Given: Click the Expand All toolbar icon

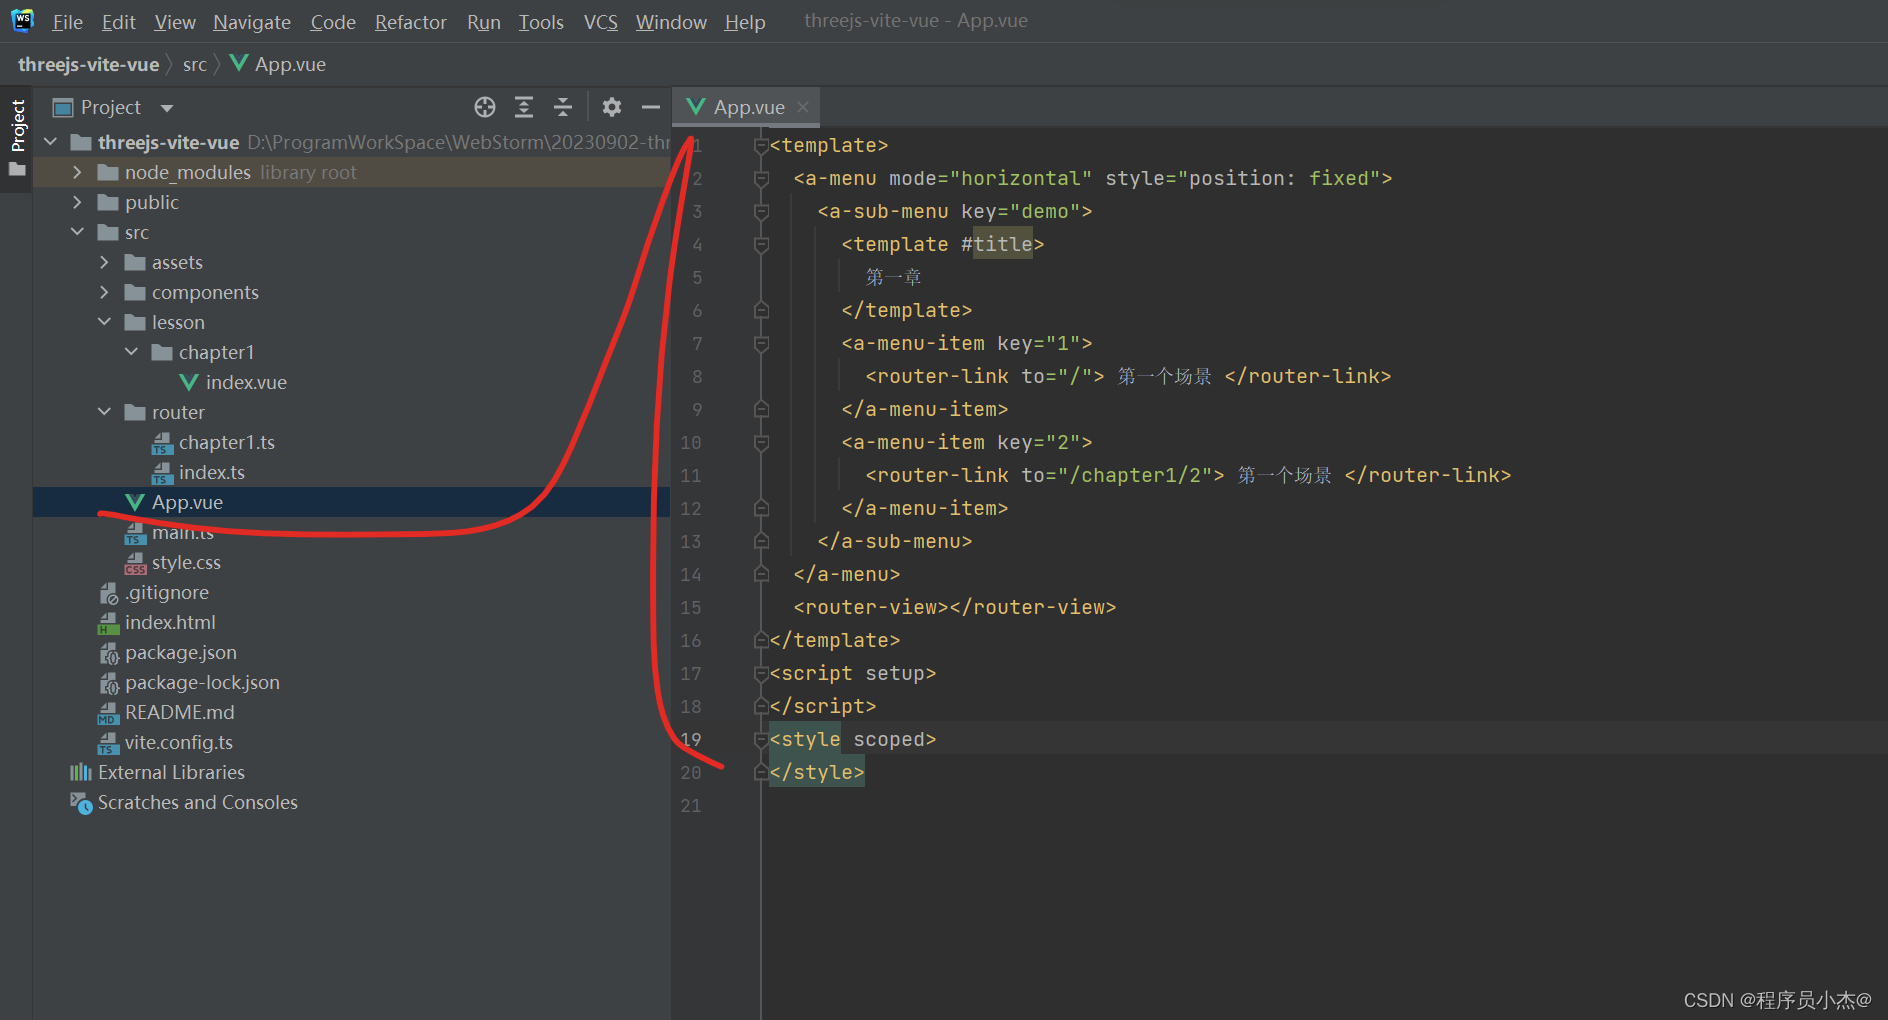Looking at the screenshot, I should point(524,107).
